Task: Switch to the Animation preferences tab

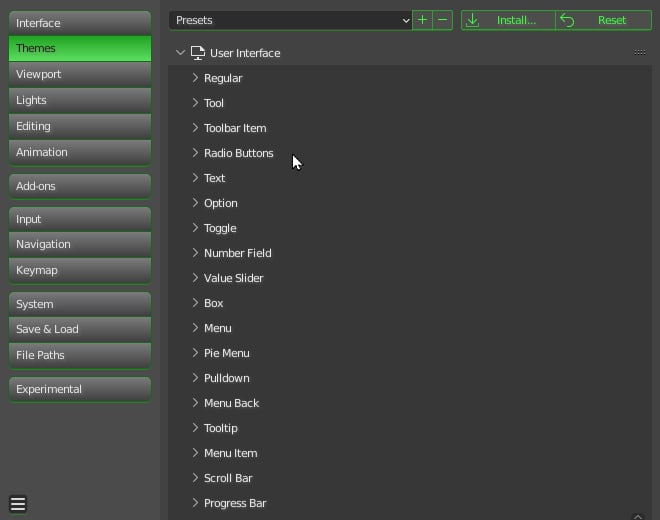Action: pos(80,152)
